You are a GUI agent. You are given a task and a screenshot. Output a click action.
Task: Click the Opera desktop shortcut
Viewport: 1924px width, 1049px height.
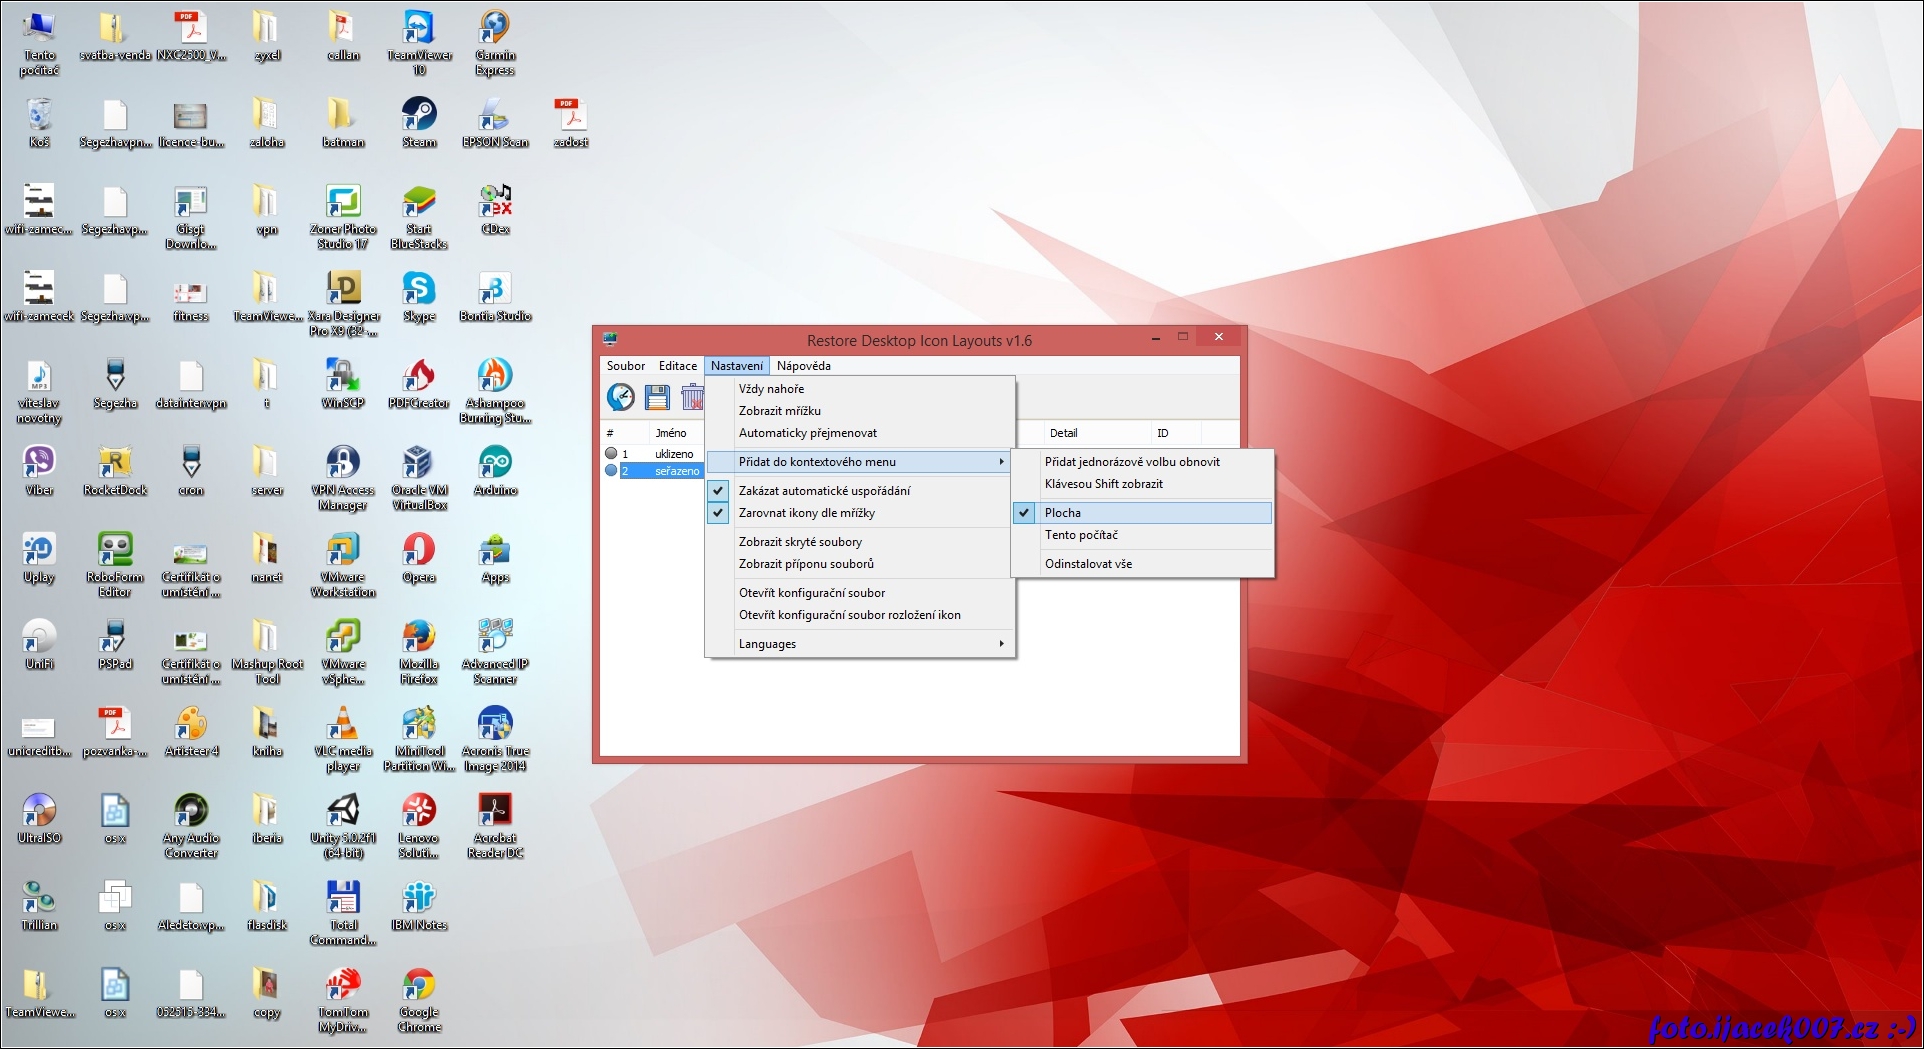(x=419, y=551)
